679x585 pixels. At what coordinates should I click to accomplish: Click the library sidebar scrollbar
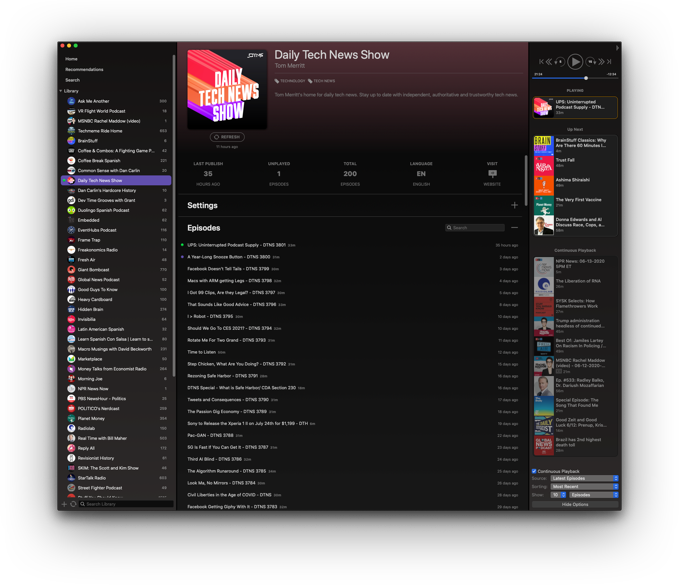174,216
